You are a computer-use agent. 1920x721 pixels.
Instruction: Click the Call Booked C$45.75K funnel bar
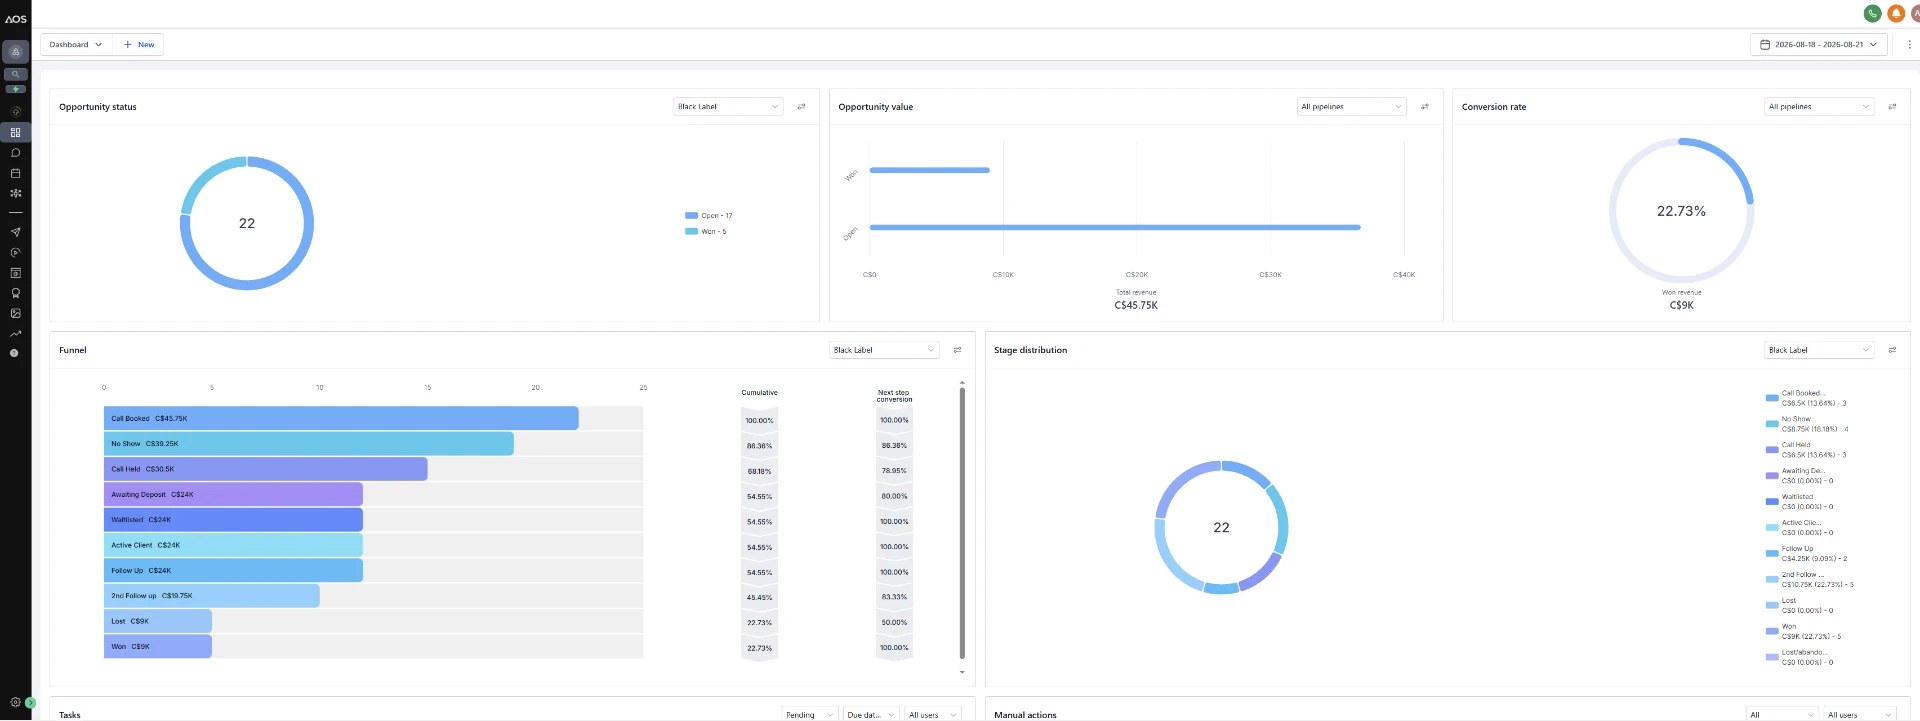341,419
